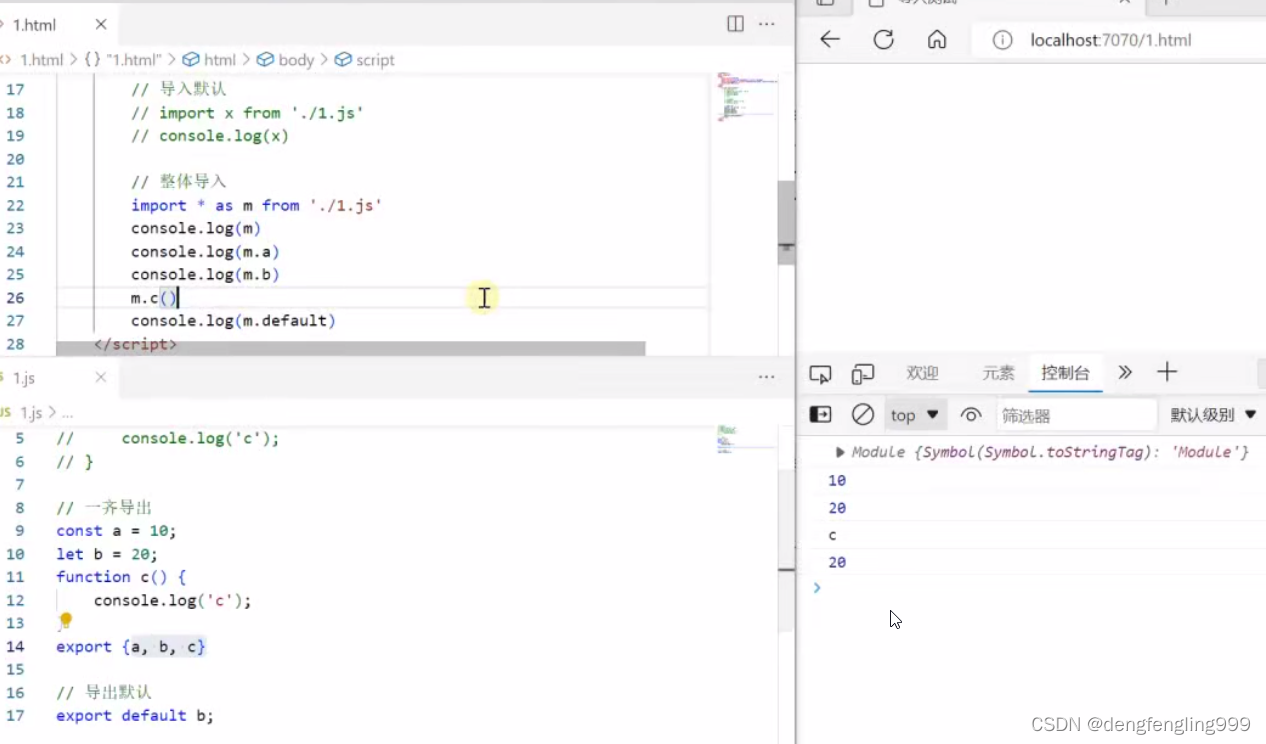1266x744 pixels.
Task: Clear the console output
Action: click(863, 414)
